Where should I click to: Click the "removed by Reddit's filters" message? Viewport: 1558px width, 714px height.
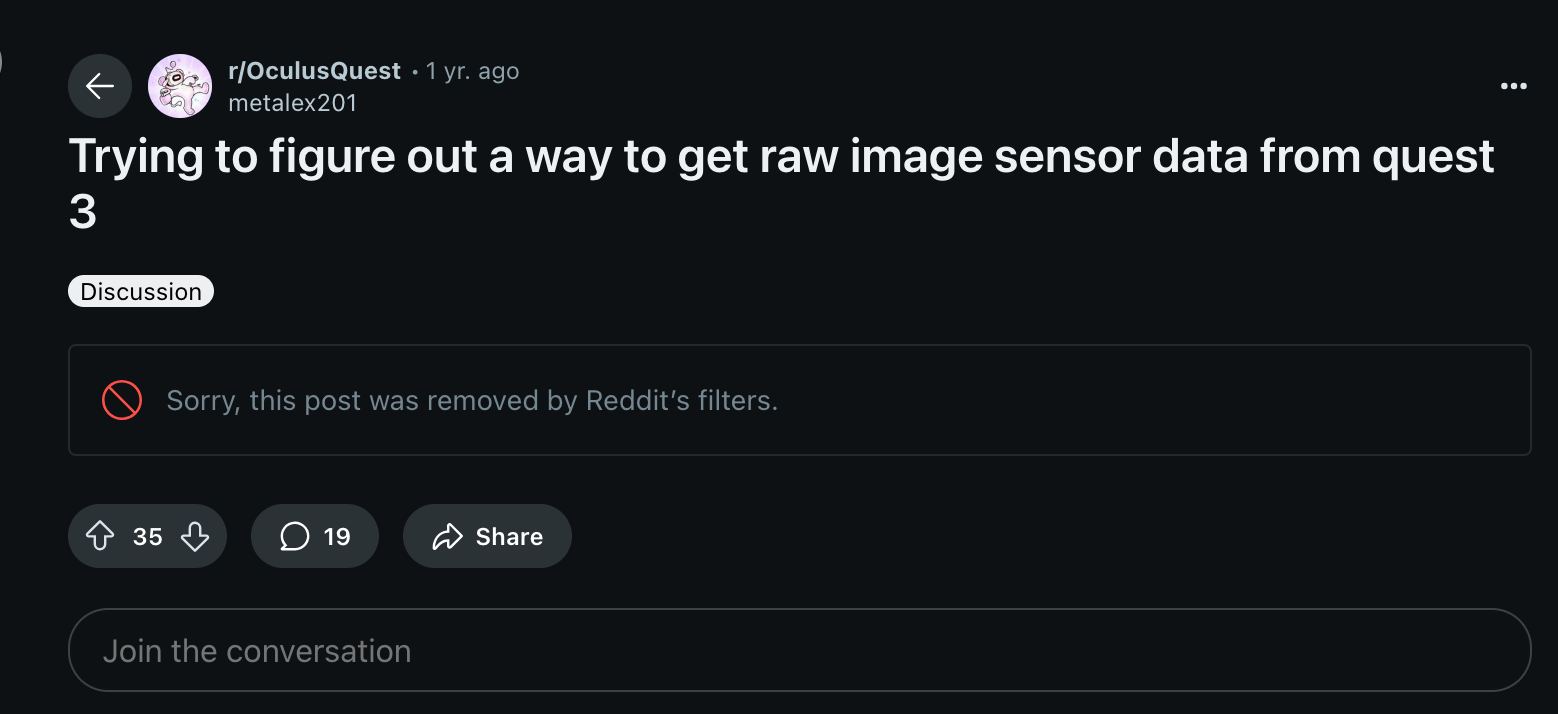[x=472, y=400]
